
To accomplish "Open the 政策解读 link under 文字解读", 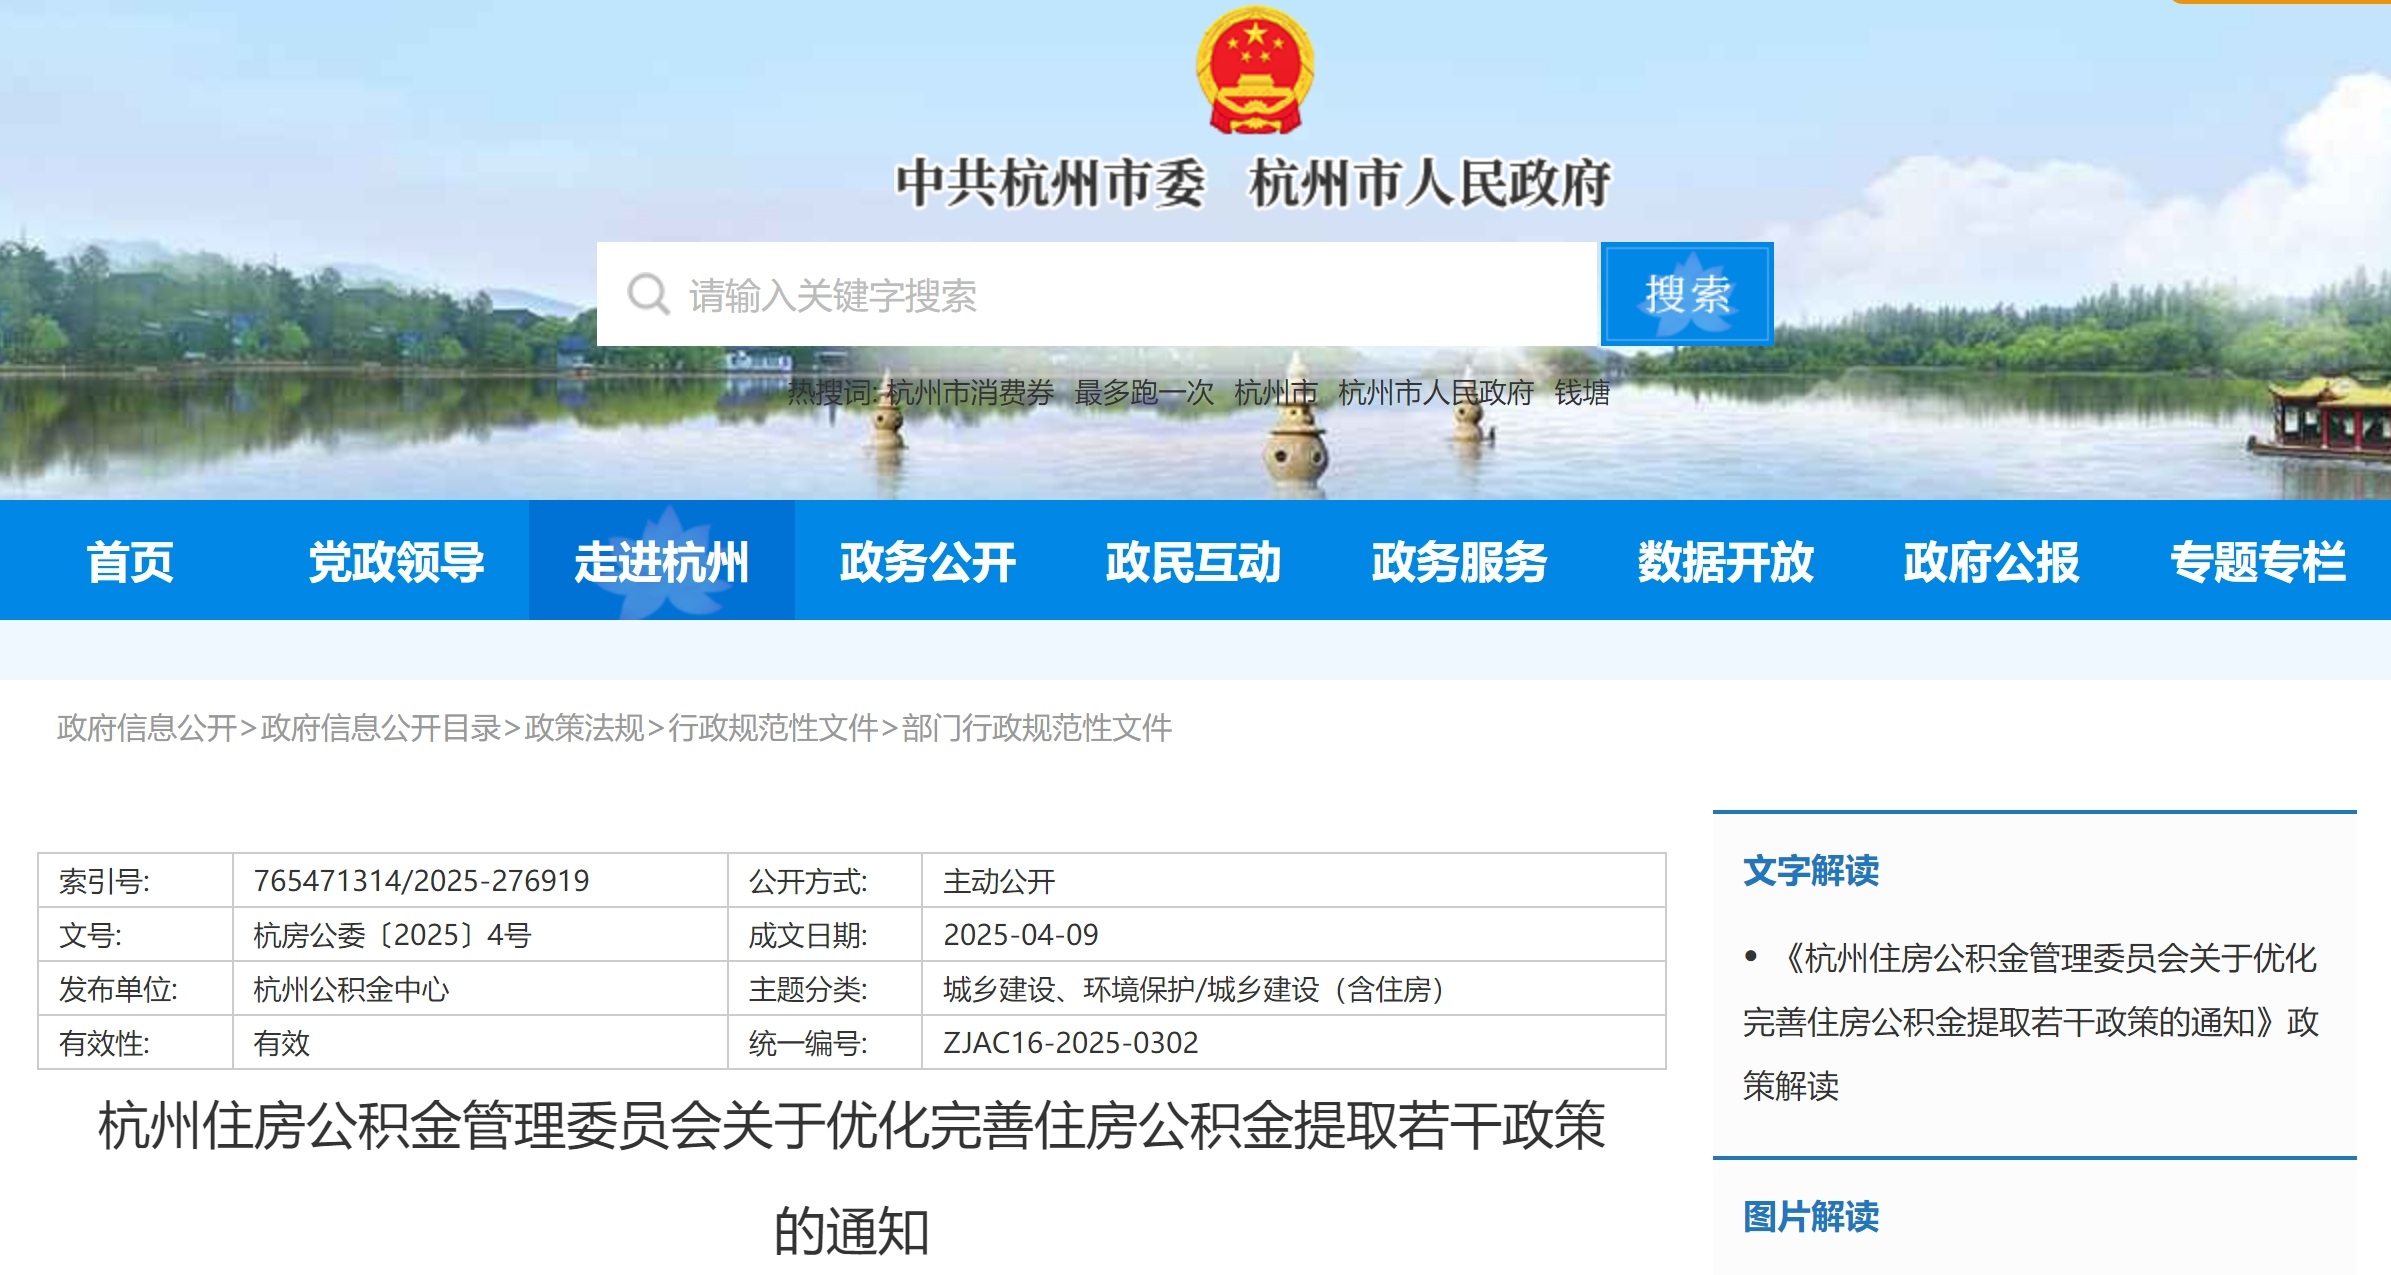I will tap(2029, 1021).
